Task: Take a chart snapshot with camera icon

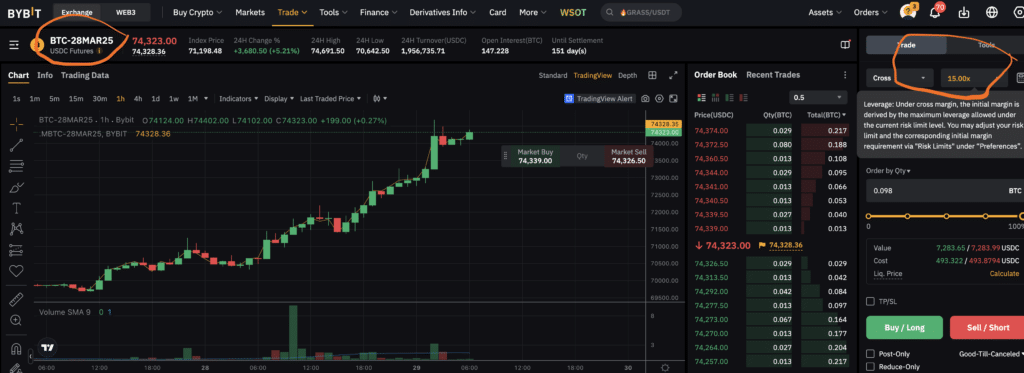Action: coord(645,99)
